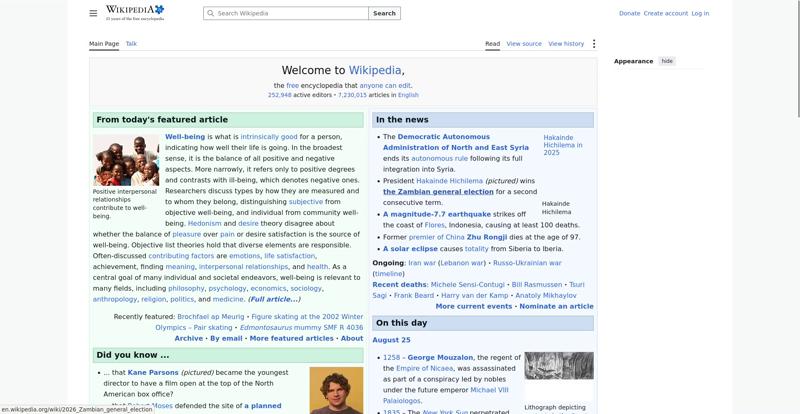Click the 'anyone can edit' link
800x414 pixels.
(385, 86)
